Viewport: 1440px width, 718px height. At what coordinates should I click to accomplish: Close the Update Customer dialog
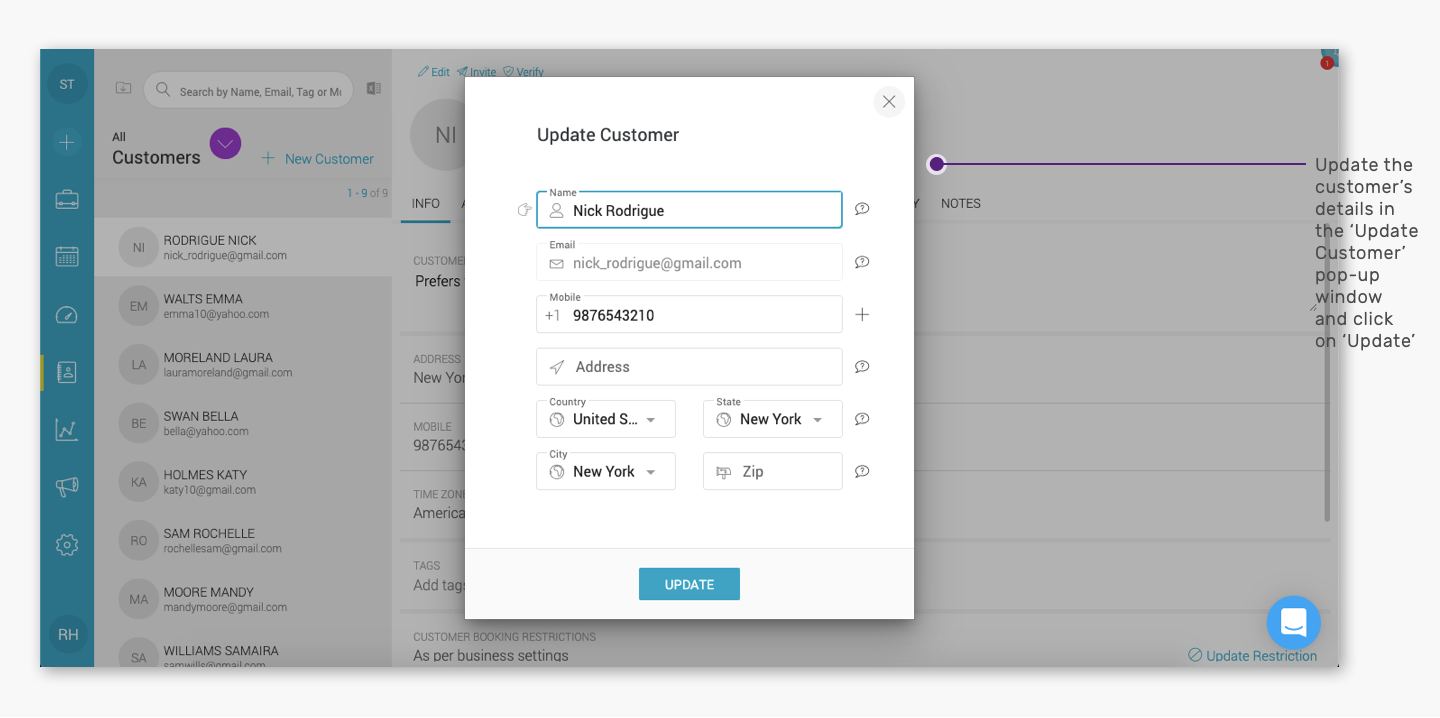tap(889, 102)
